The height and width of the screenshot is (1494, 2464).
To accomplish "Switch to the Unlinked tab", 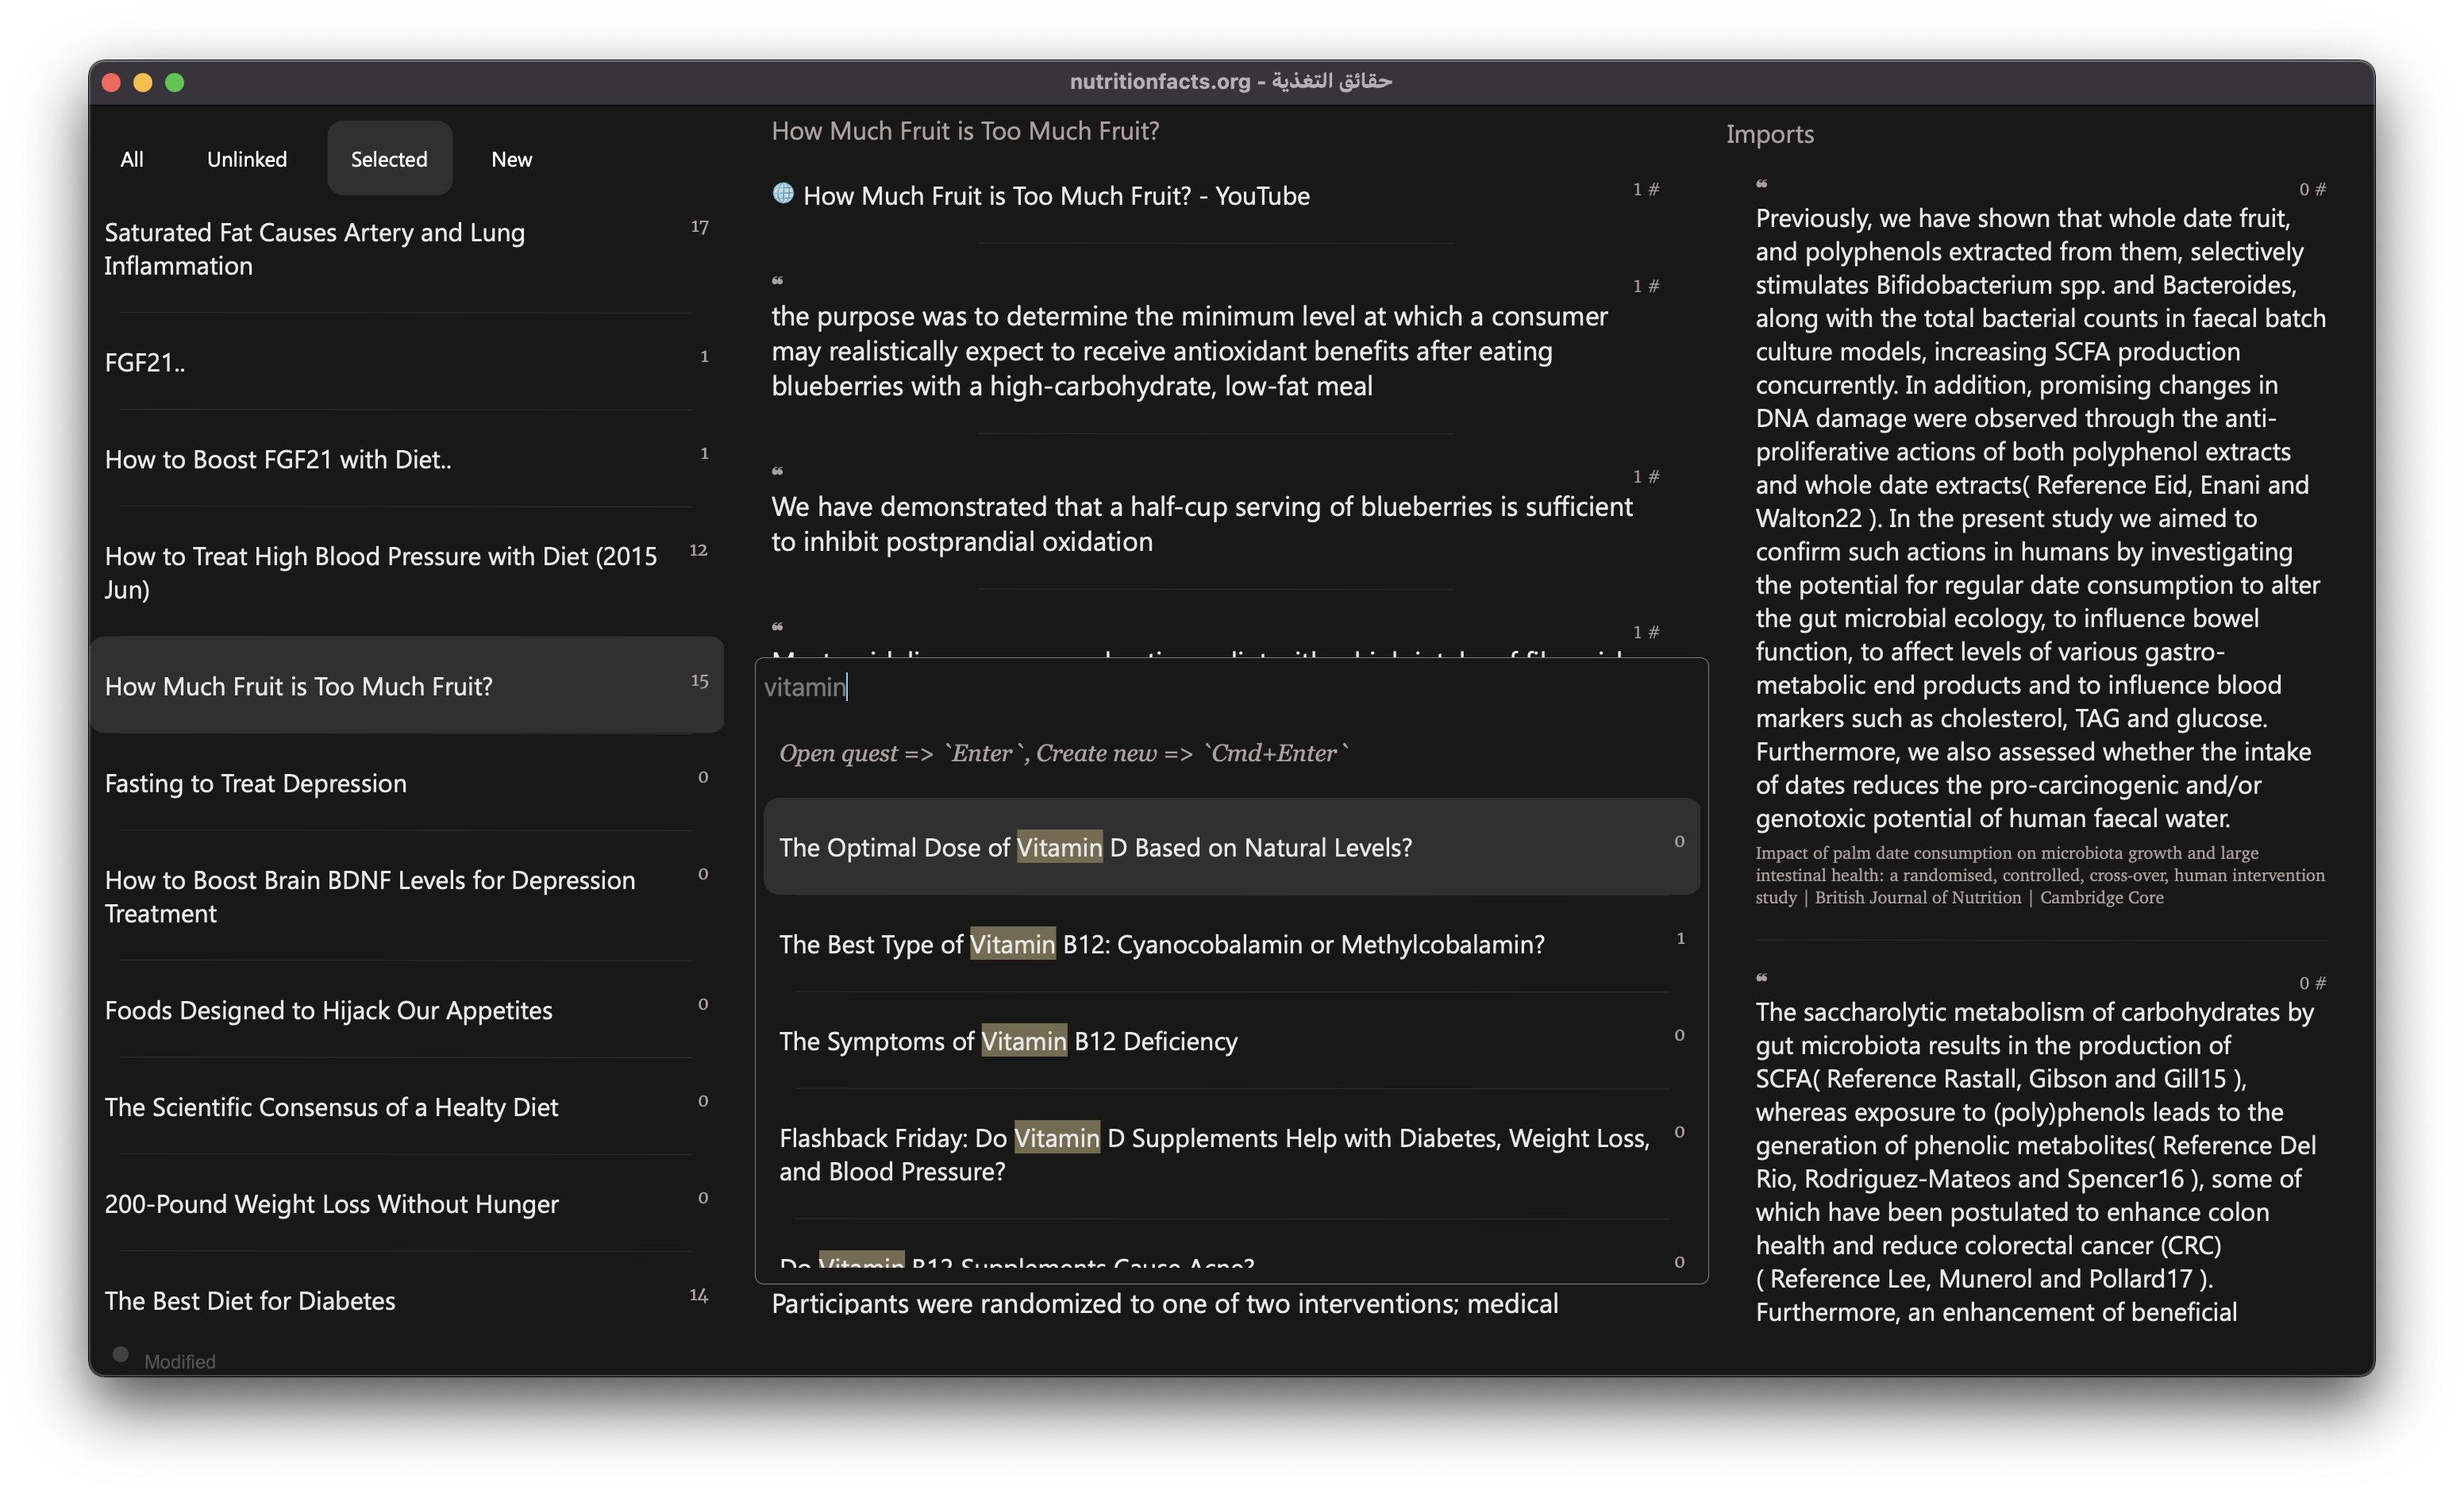I will [247, 159].
